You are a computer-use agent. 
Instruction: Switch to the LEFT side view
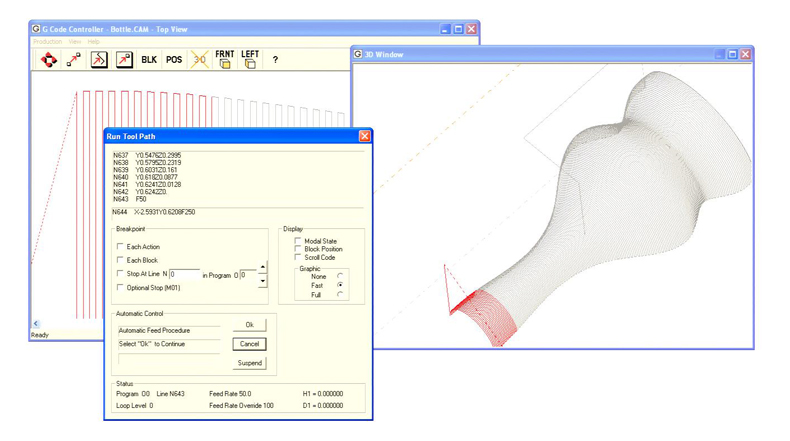pos(250,60)
